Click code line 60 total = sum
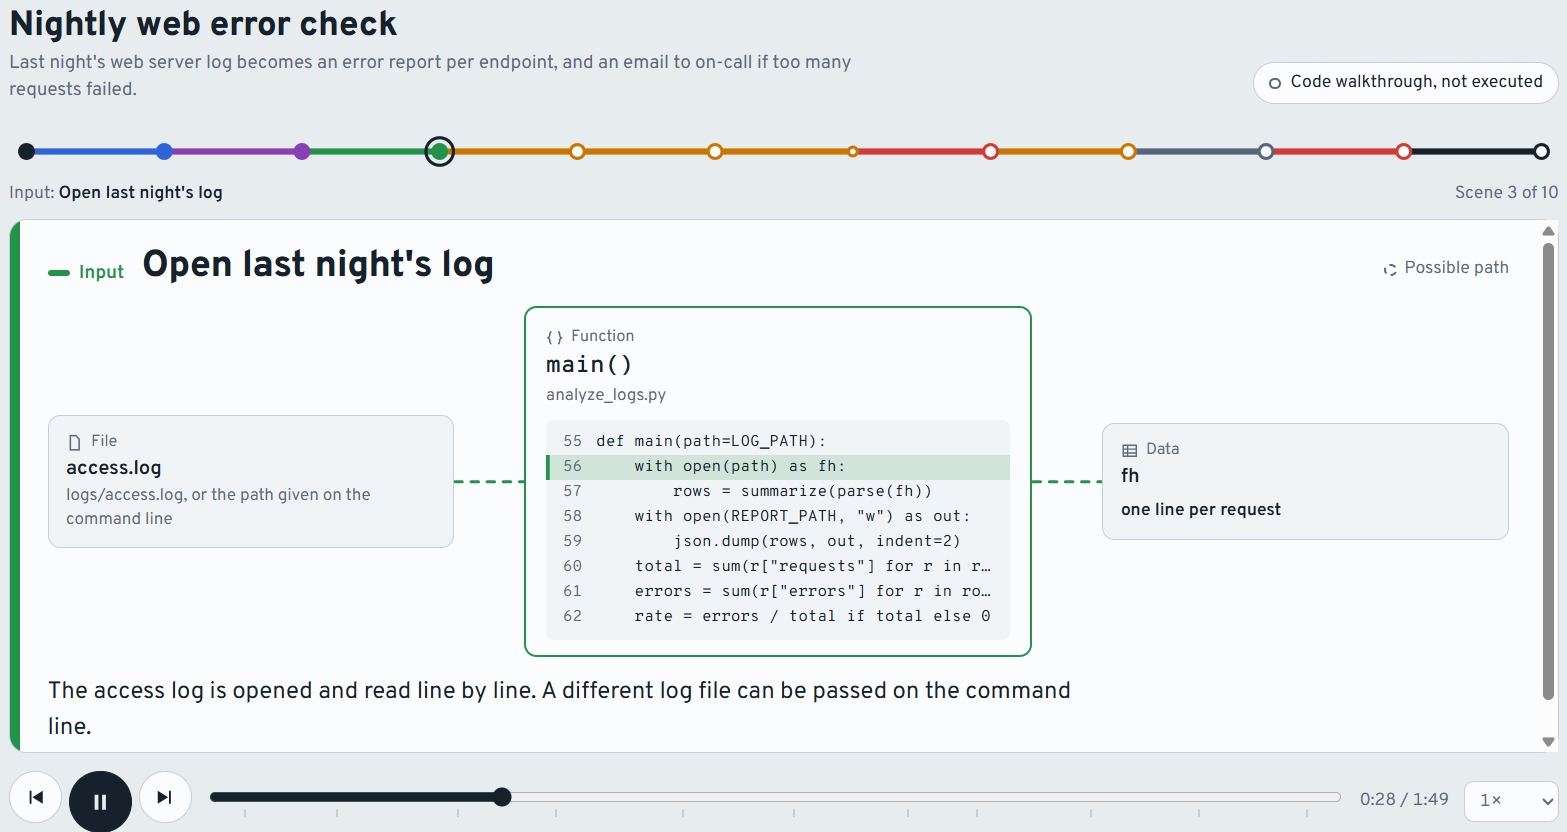This screenshot has width=1567, height=832. tap(778, 566)
